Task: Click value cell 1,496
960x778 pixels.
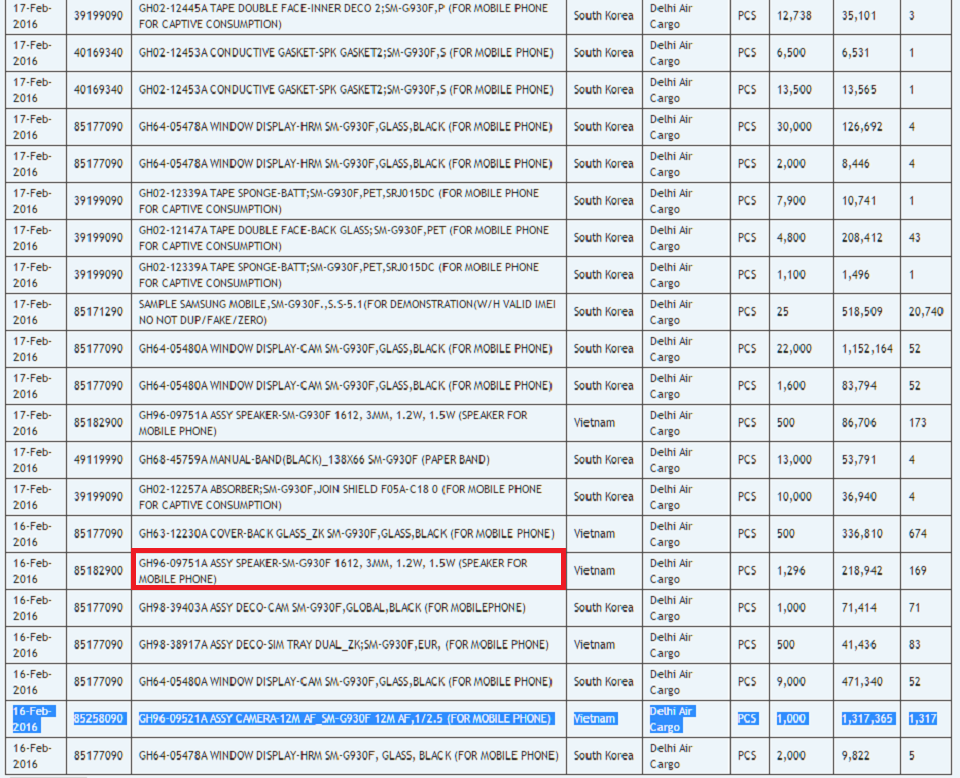Action: click(866, 275)
